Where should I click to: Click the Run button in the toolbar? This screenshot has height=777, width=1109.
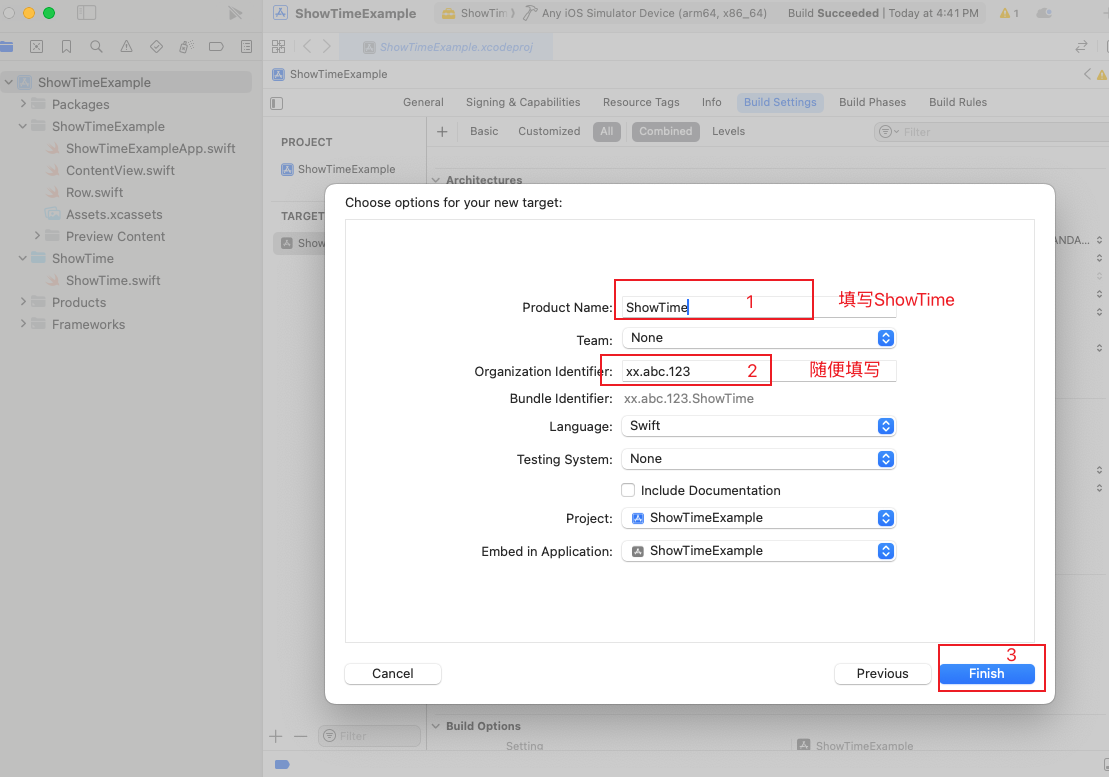click(x=236, y=13)
